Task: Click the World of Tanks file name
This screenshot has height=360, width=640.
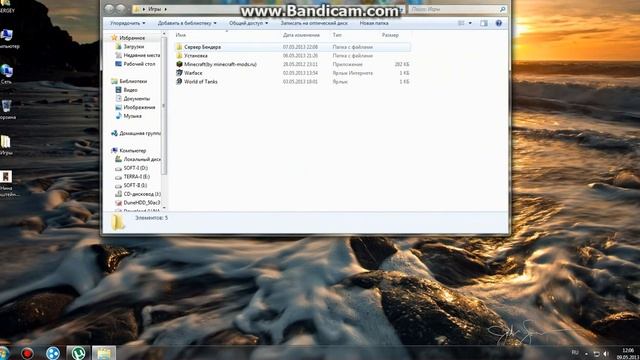Action: [201, 81]
